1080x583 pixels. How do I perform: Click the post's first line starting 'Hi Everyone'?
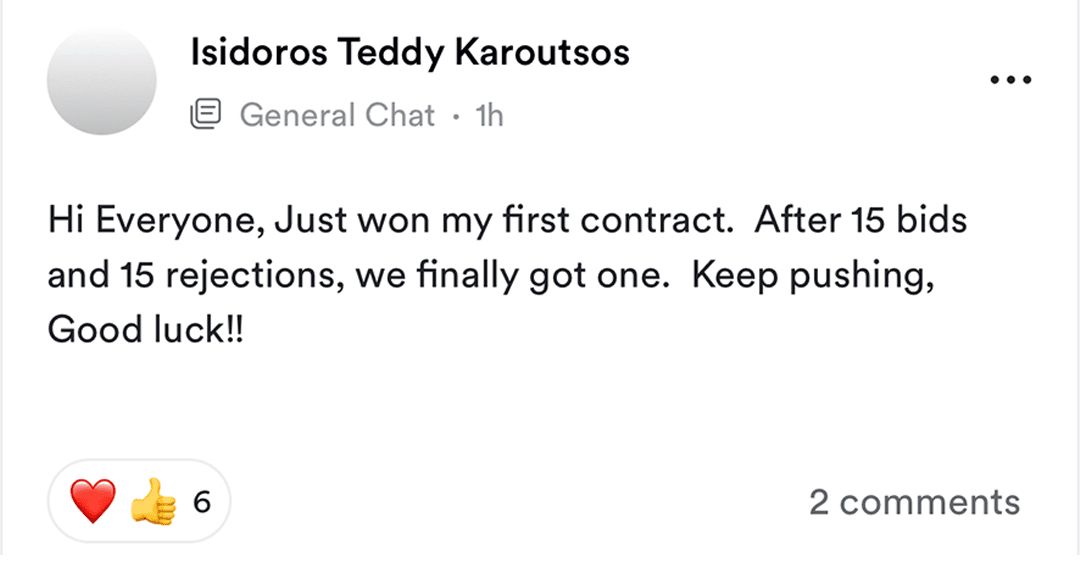point(507,220)
